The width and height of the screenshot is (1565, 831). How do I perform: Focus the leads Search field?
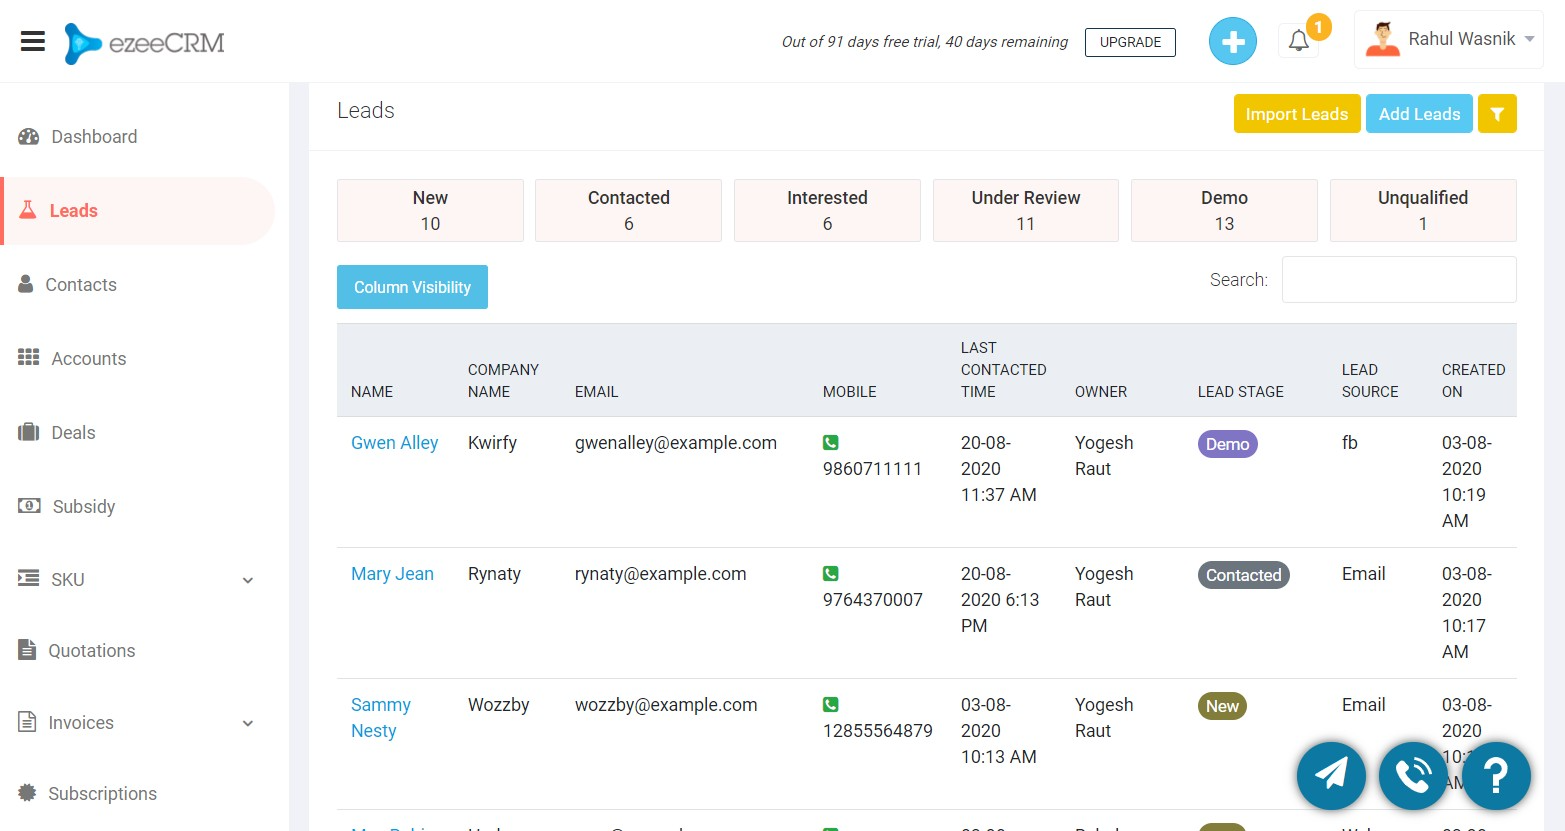click(x=1399, y=280)
